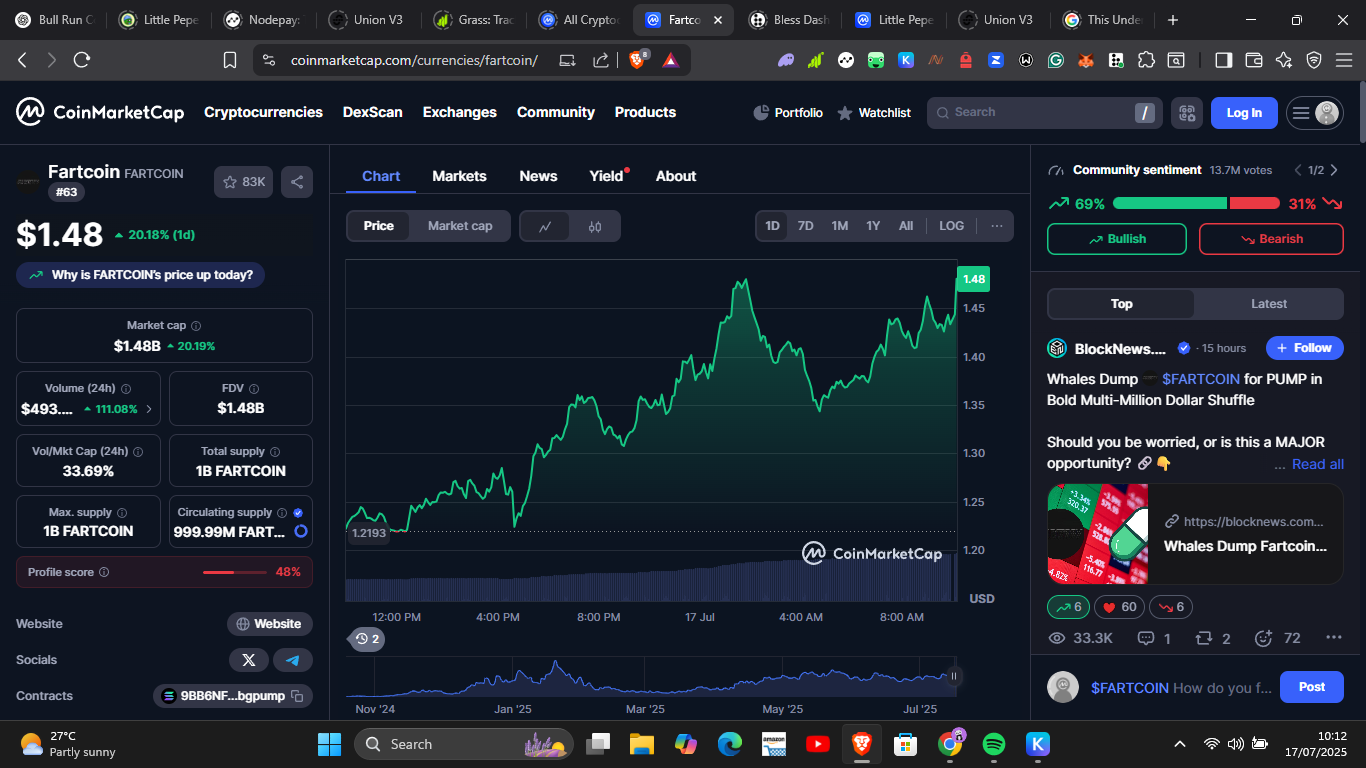This screenshot has height=768, width=1366.
Task: Switch to the Yield tab
Action: click(607, 176)
